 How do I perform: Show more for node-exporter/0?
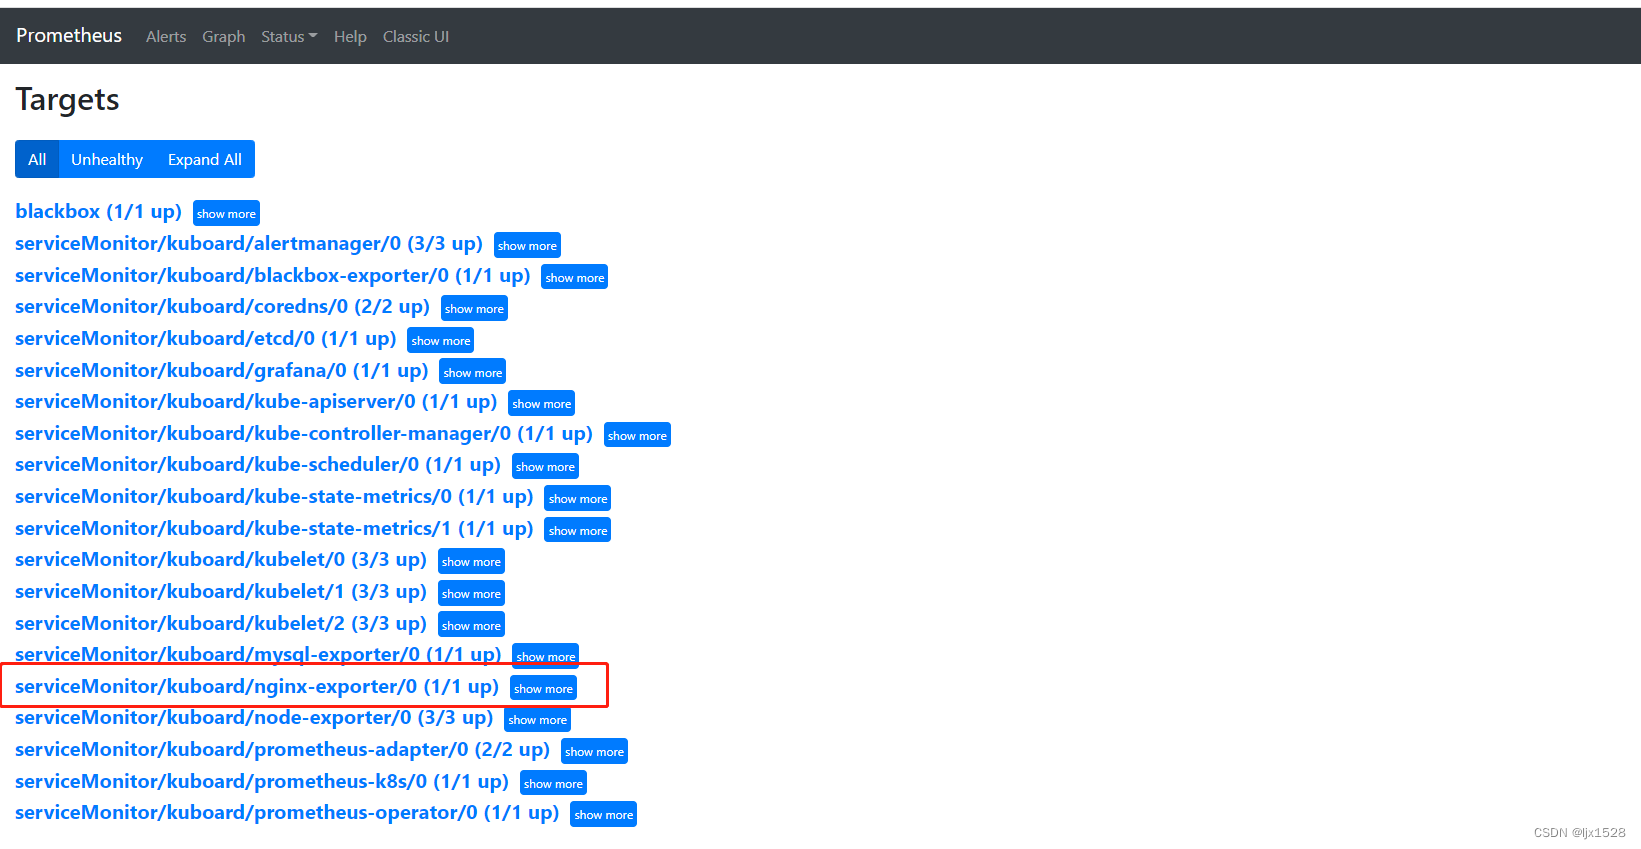537,719
